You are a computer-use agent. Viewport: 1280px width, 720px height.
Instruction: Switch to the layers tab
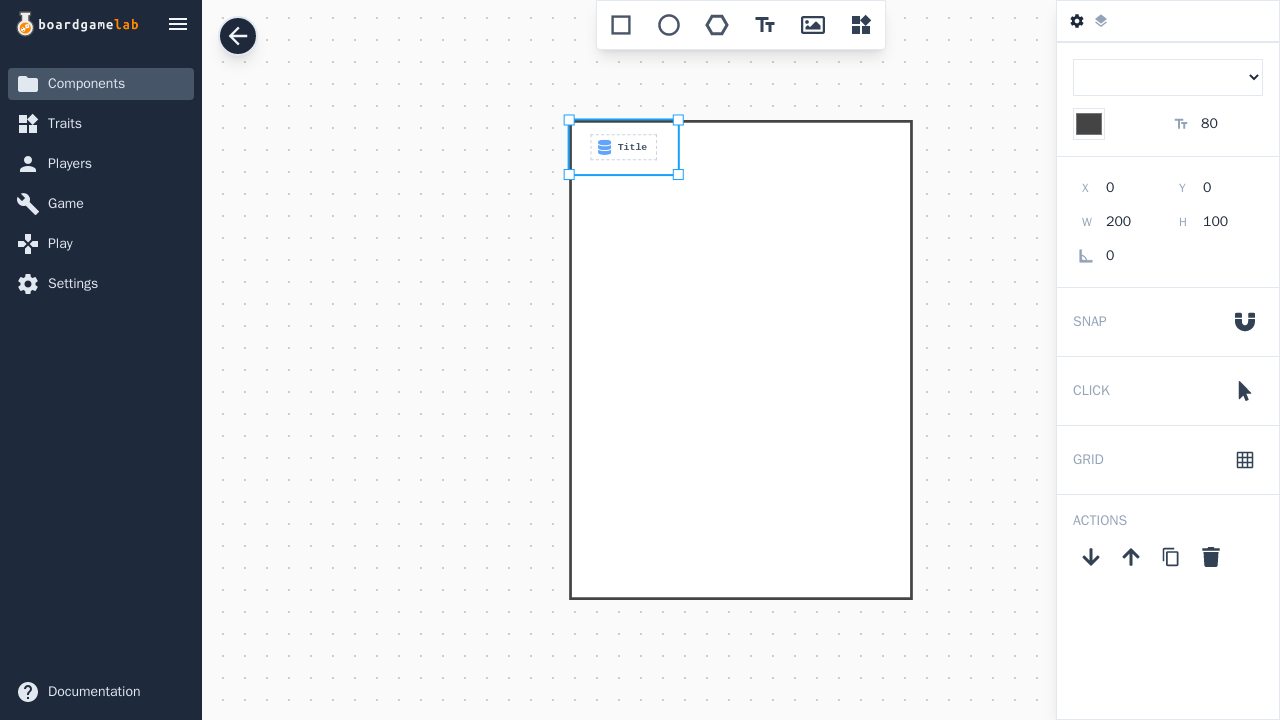coord(1101,21)
